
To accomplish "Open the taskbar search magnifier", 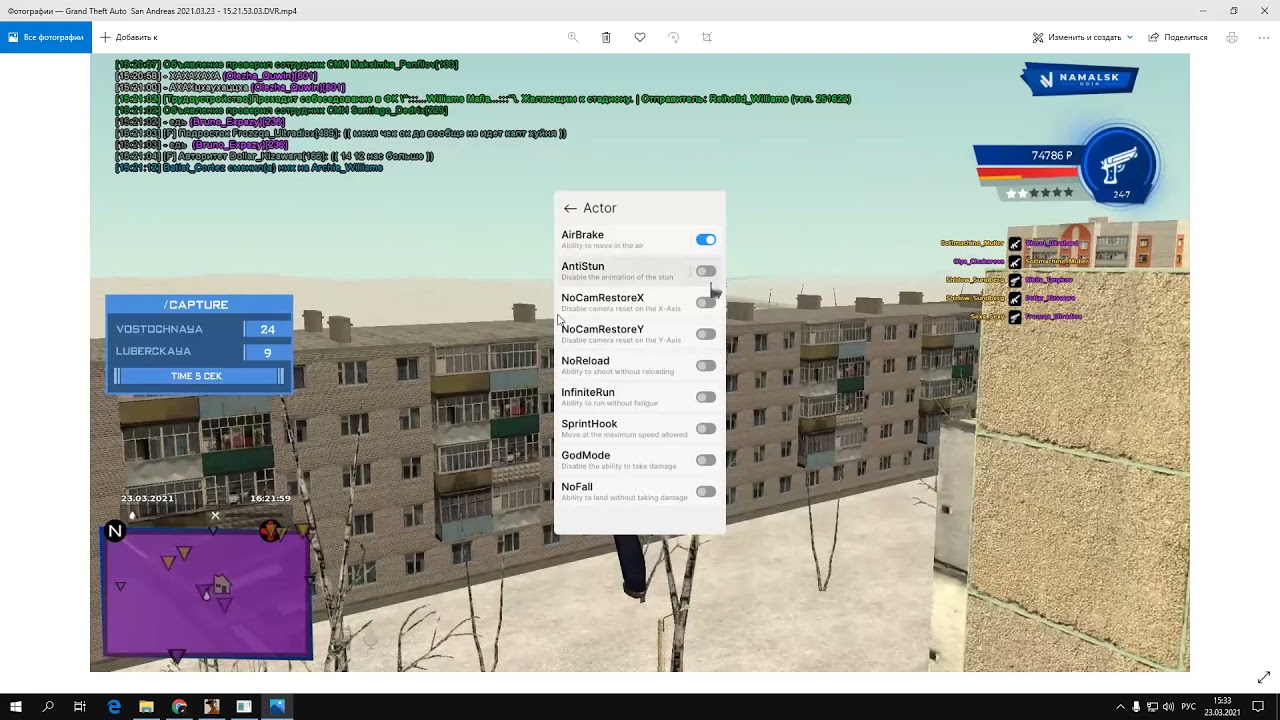I will [x=48, y=706].
